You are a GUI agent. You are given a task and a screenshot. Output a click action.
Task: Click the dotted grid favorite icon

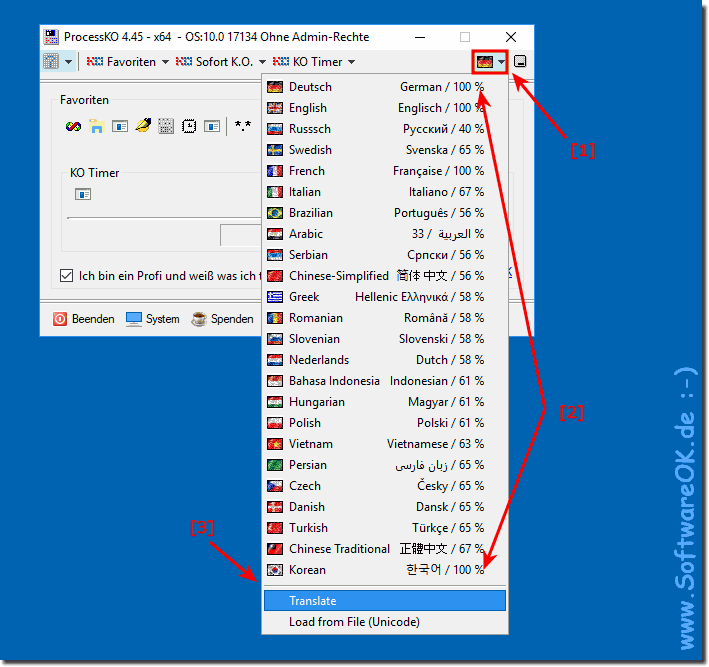click(x=166, y=126)
